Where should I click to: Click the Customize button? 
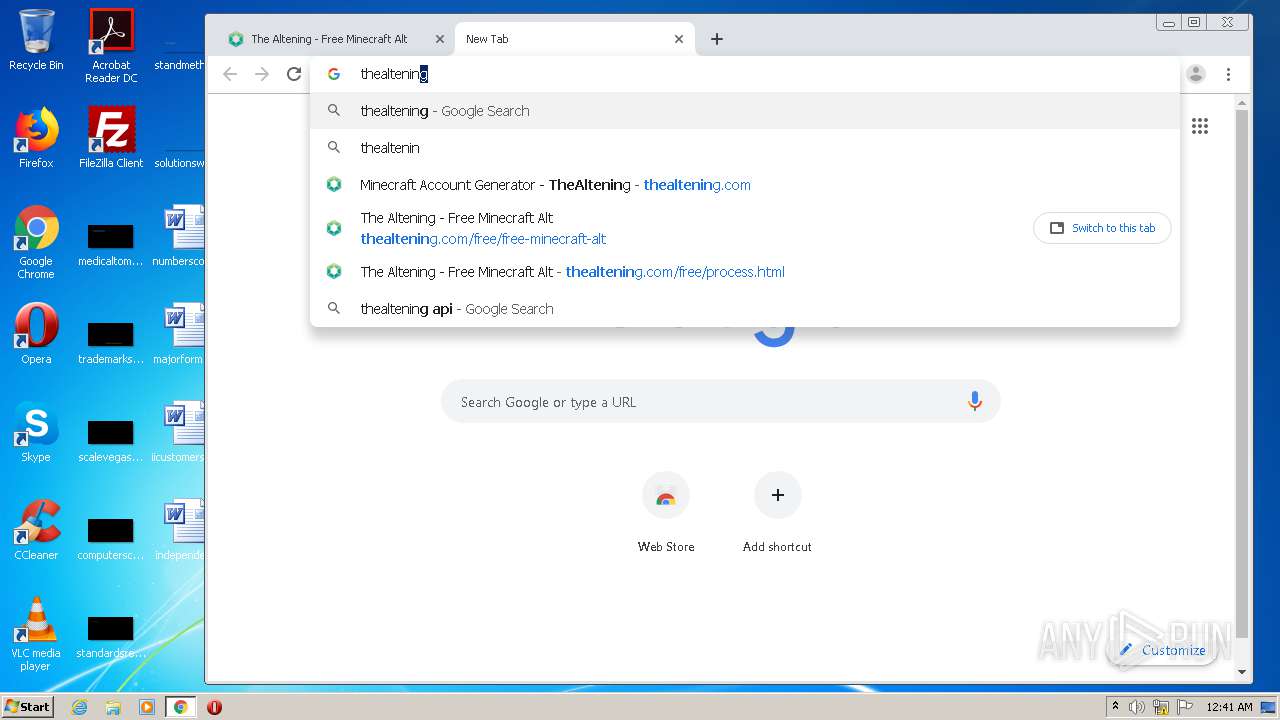pos(1162,650)
